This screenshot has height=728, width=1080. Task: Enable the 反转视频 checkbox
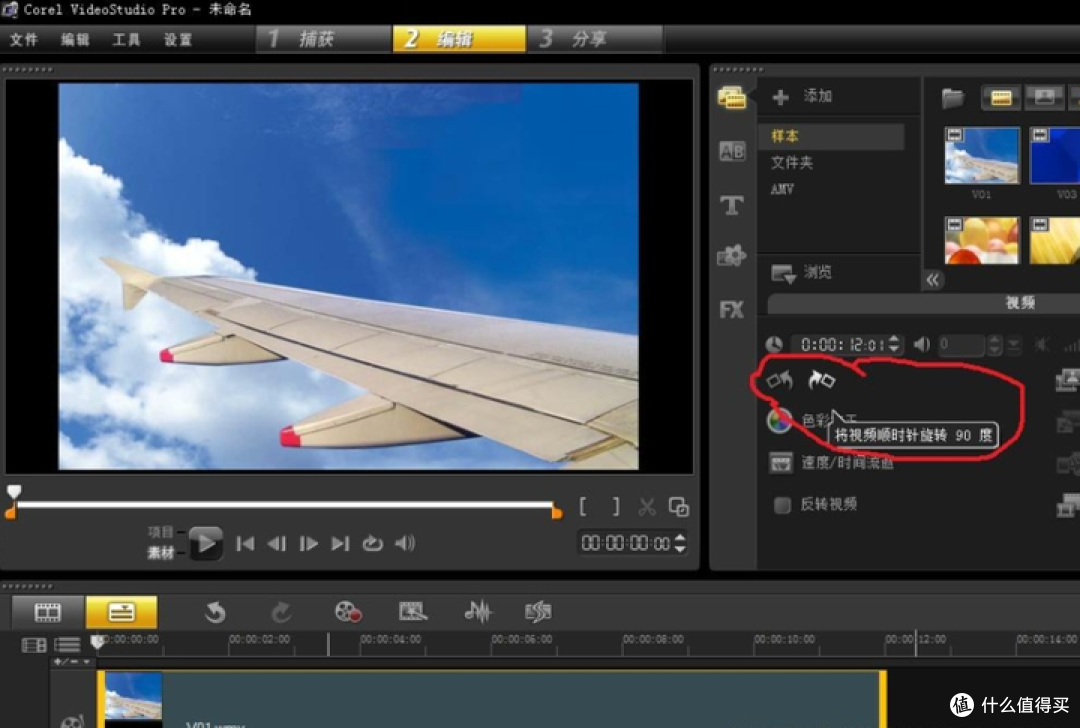[782, 505]
